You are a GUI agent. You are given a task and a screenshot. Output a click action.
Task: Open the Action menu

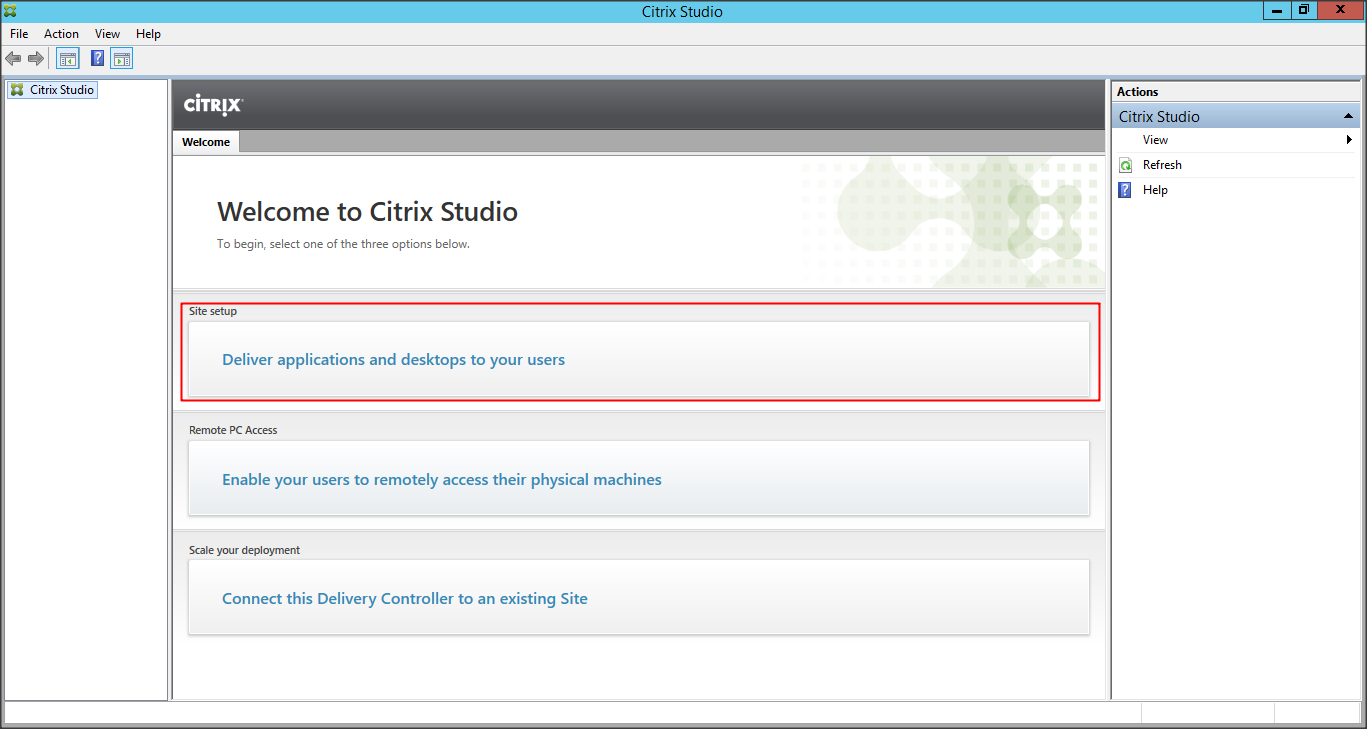(x=61, y=34)
